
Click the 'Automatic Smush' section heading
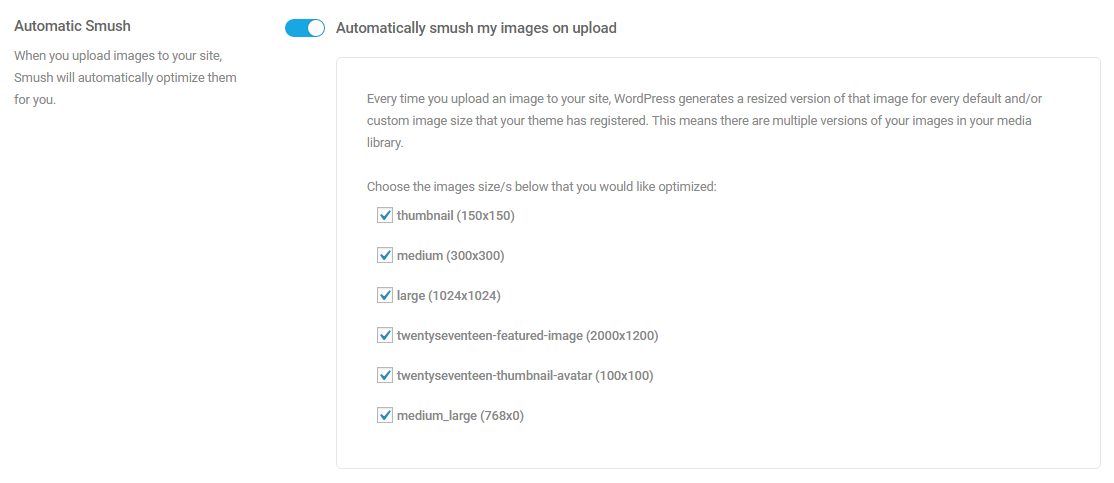[x=72, y=26]
